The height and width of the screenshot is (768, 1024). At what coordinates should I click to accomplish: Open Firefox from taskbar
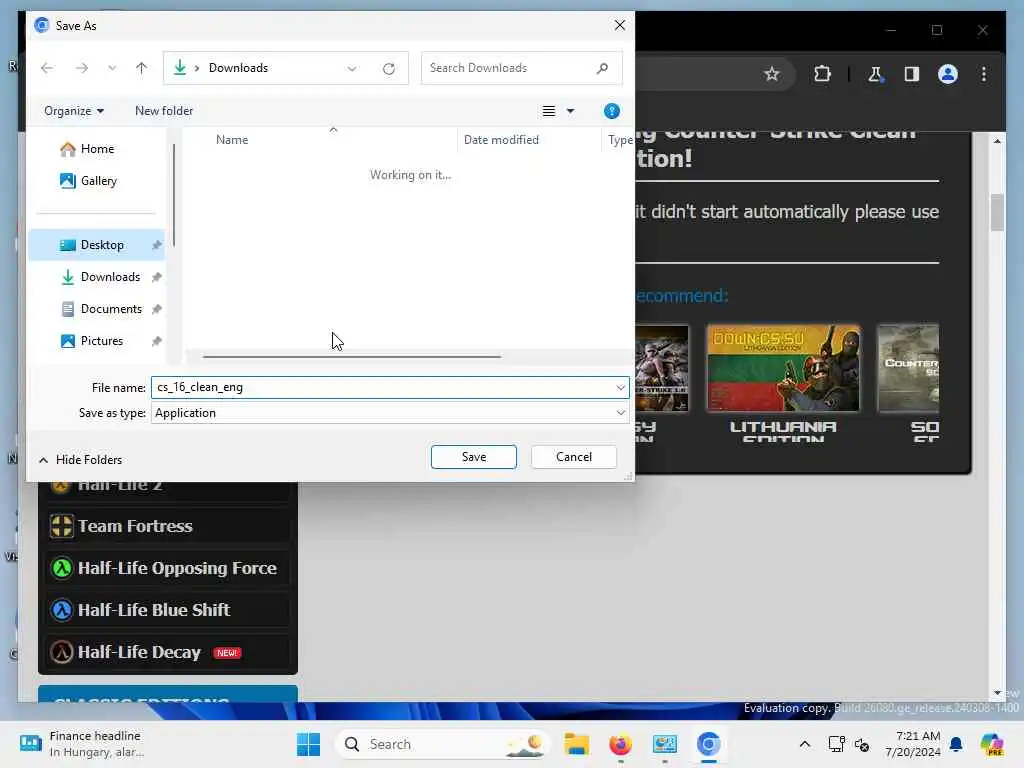click(620, 744)
